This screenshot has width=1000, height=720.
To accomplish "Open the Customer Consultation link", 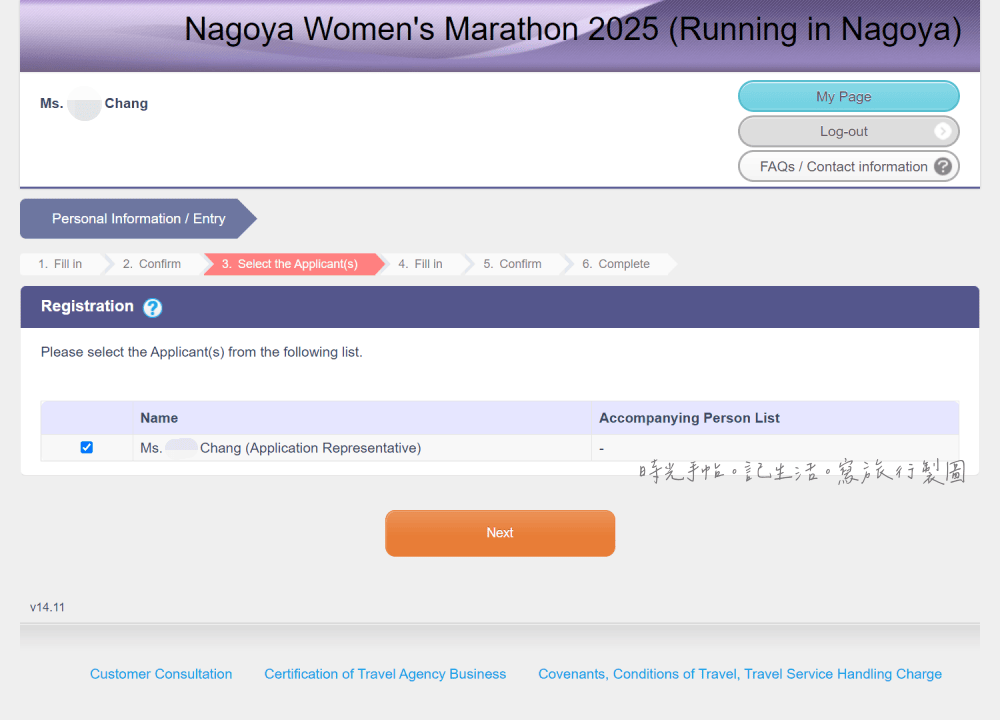I will tap(161, 674).
